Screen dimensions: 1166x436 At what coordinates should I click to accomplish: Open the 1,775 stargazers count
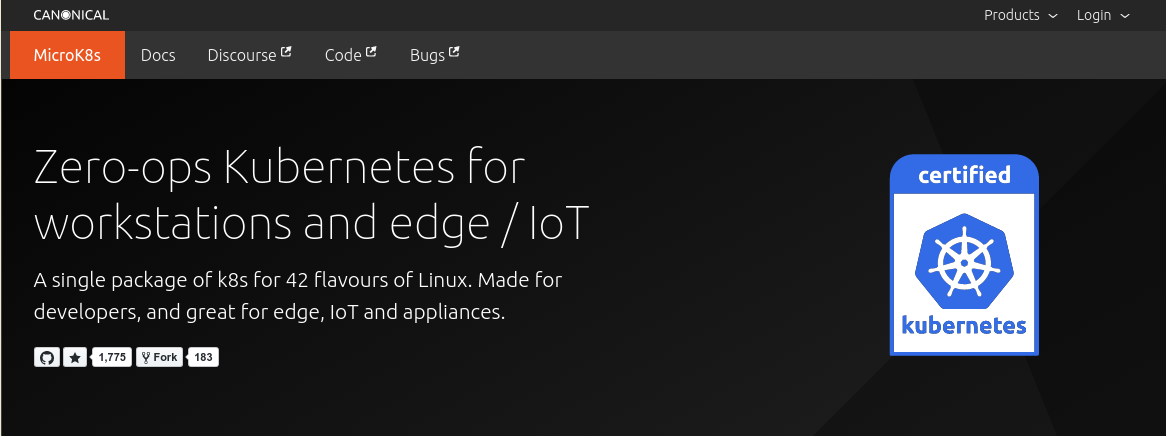[x=113, y=357]
